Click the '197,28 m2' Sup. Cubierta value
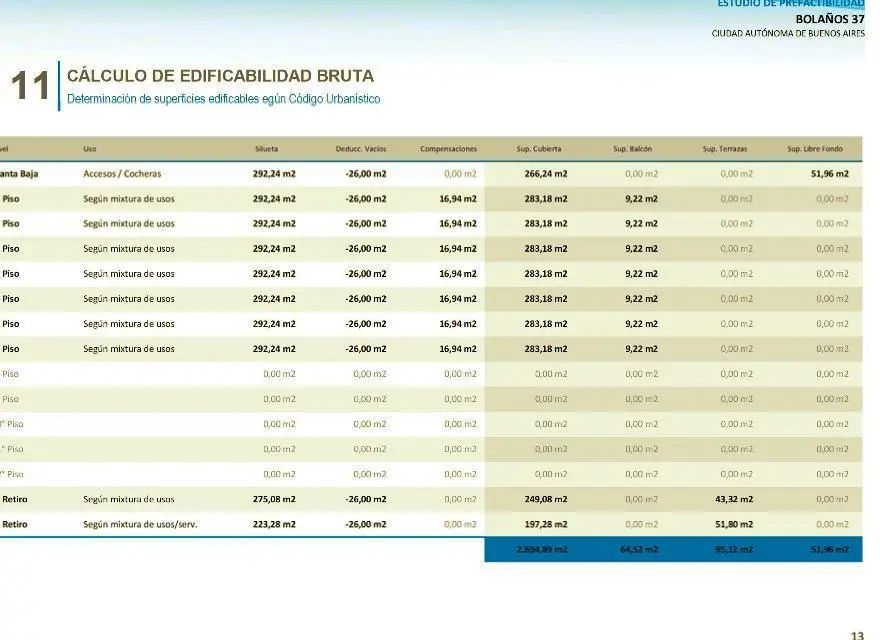This screenshot has height=640, width=880. (x=546, y=524)
